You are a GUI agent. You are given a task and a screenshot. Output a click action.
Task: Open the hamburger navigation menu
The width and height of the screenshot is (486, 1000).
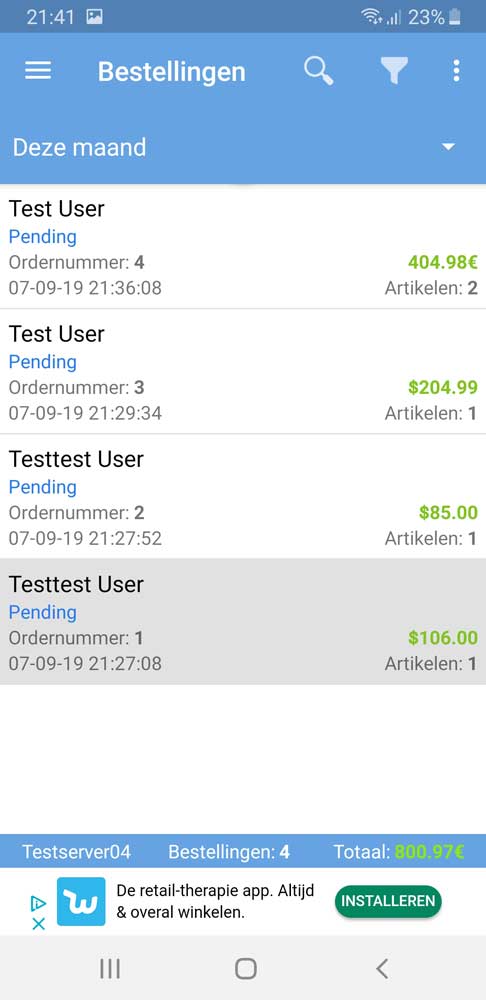click(x=38, y=71)
